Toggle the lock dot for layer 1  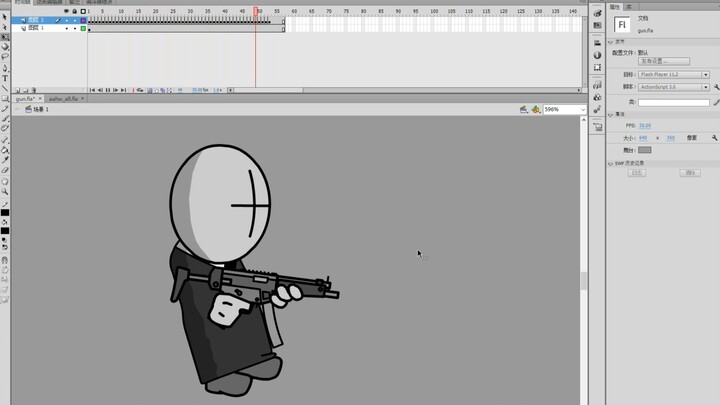point(75,28)
